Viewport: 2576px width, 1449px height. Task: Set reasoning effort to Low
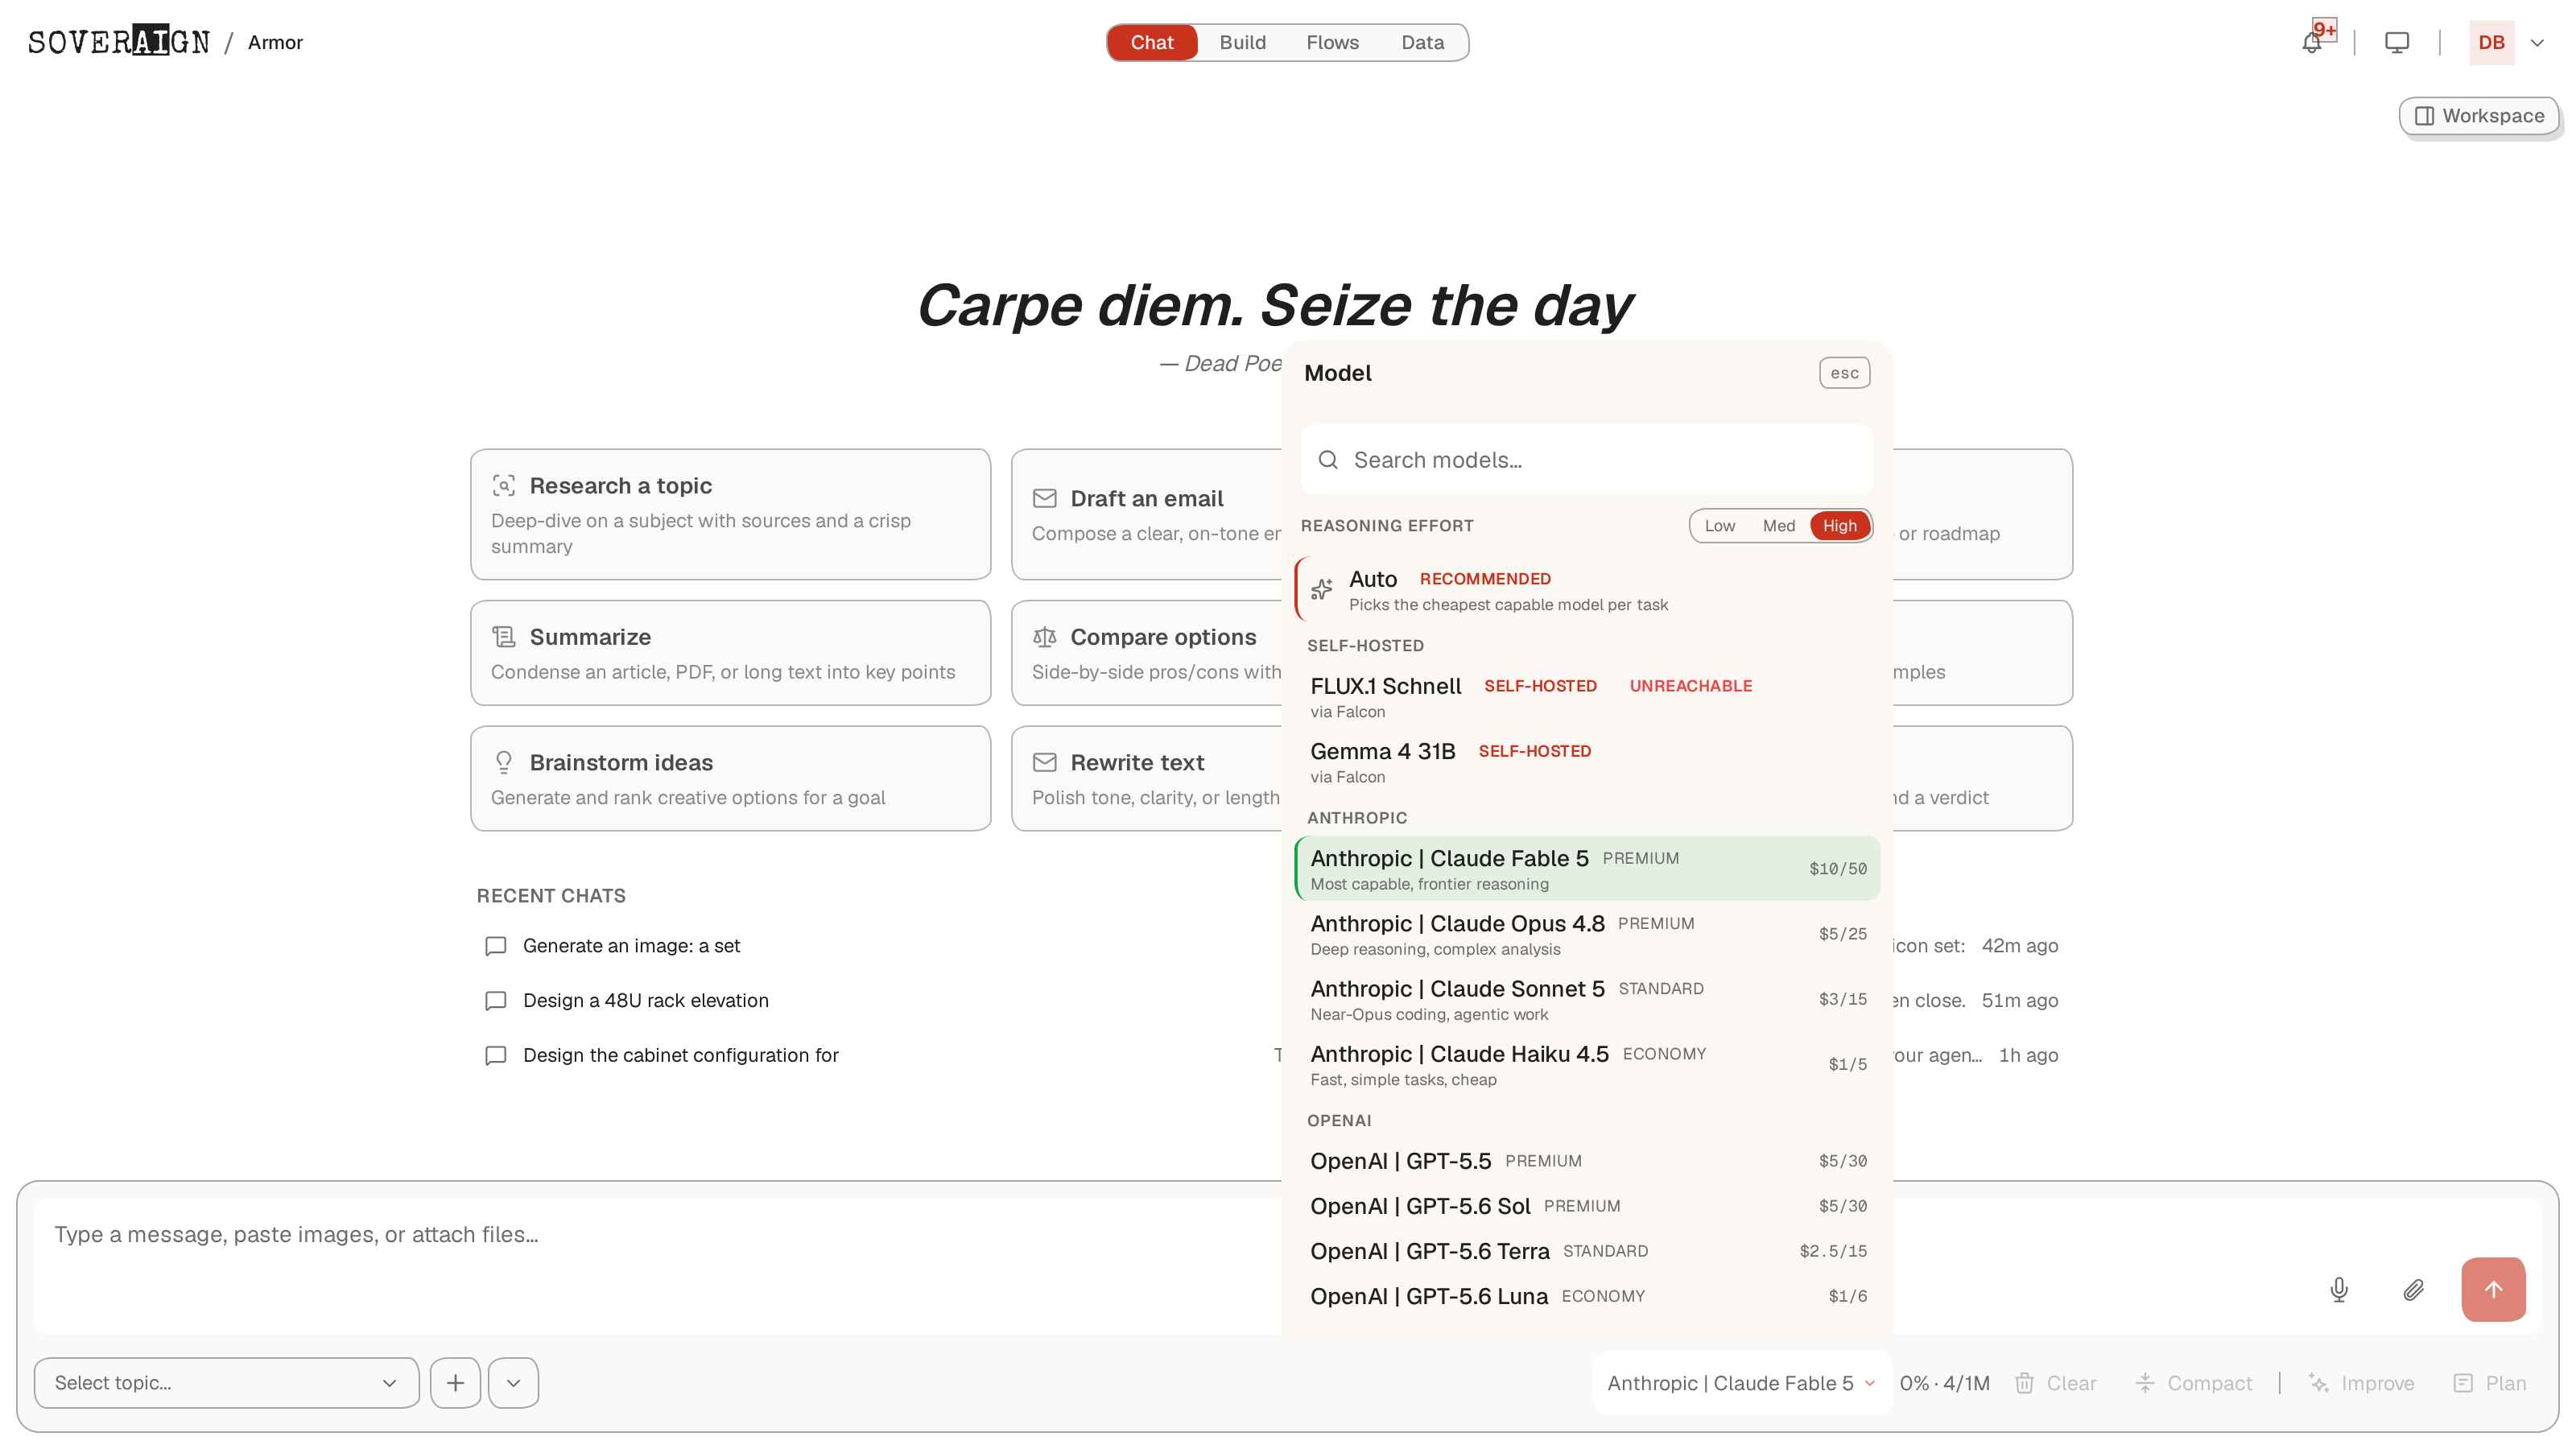[1719, 526]
